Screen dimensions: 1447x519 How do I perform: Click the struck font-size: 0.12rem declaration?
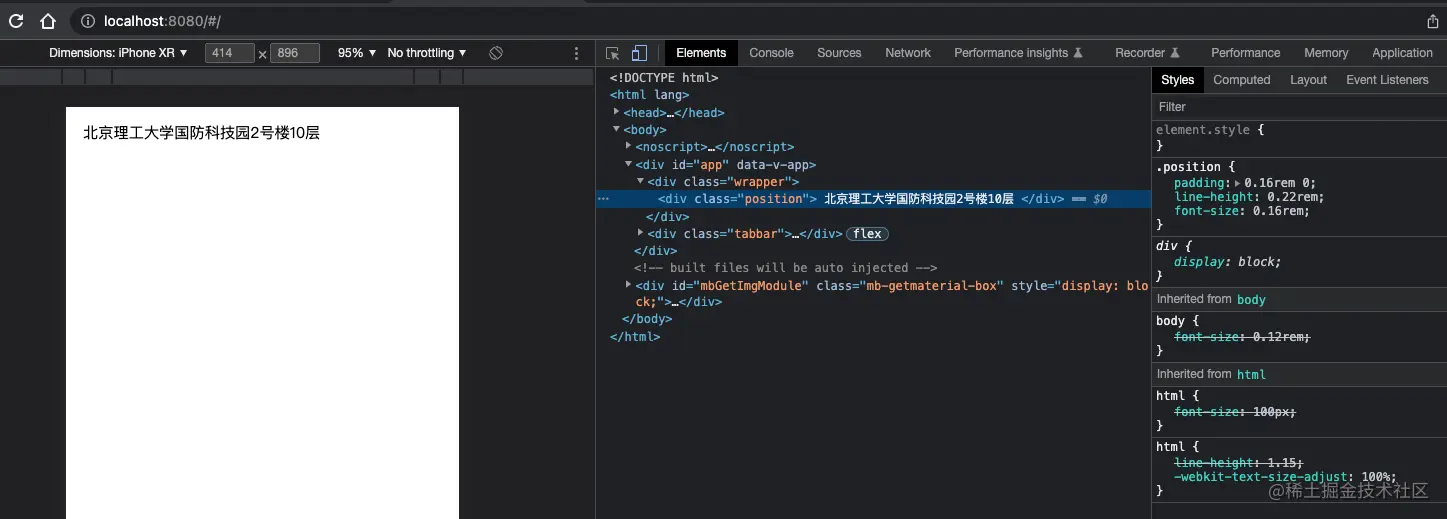(x=1242, y=337)
